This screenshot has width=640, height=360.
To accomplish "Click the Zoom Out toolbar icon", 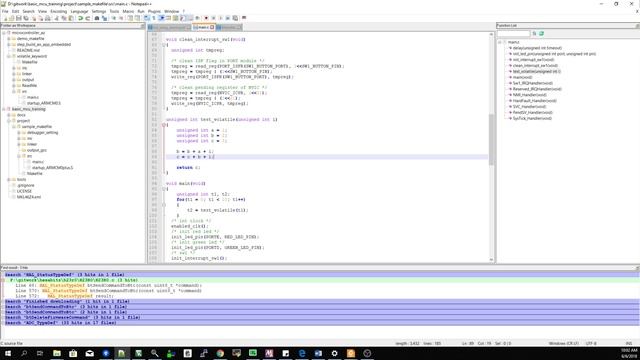I will point(121,18).
